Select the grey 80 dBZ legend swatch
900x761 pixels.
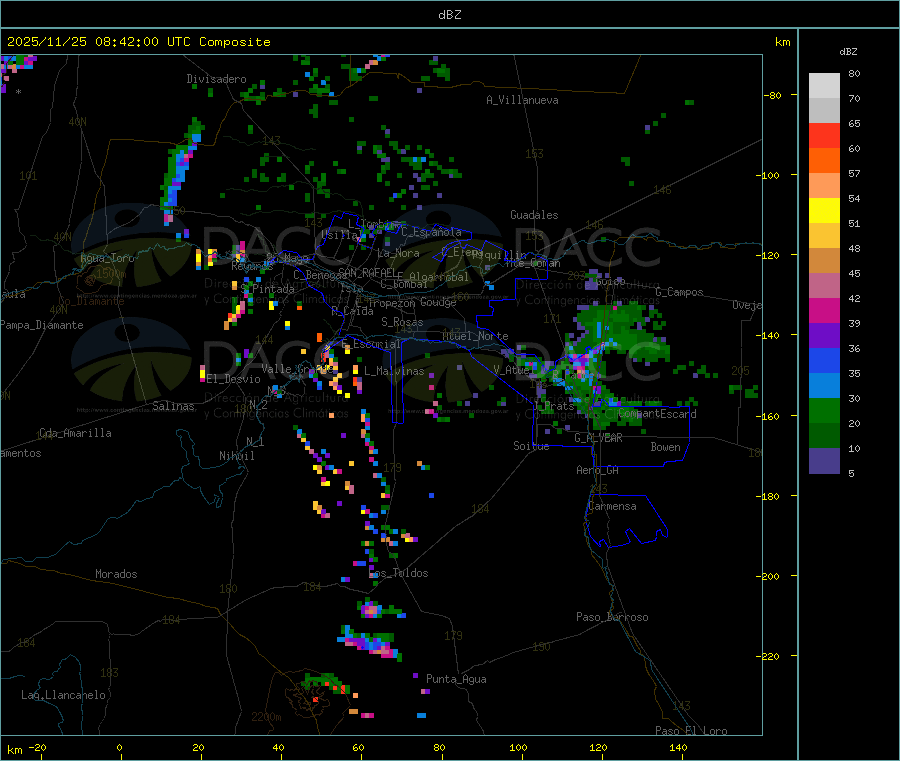click(824, 86)
